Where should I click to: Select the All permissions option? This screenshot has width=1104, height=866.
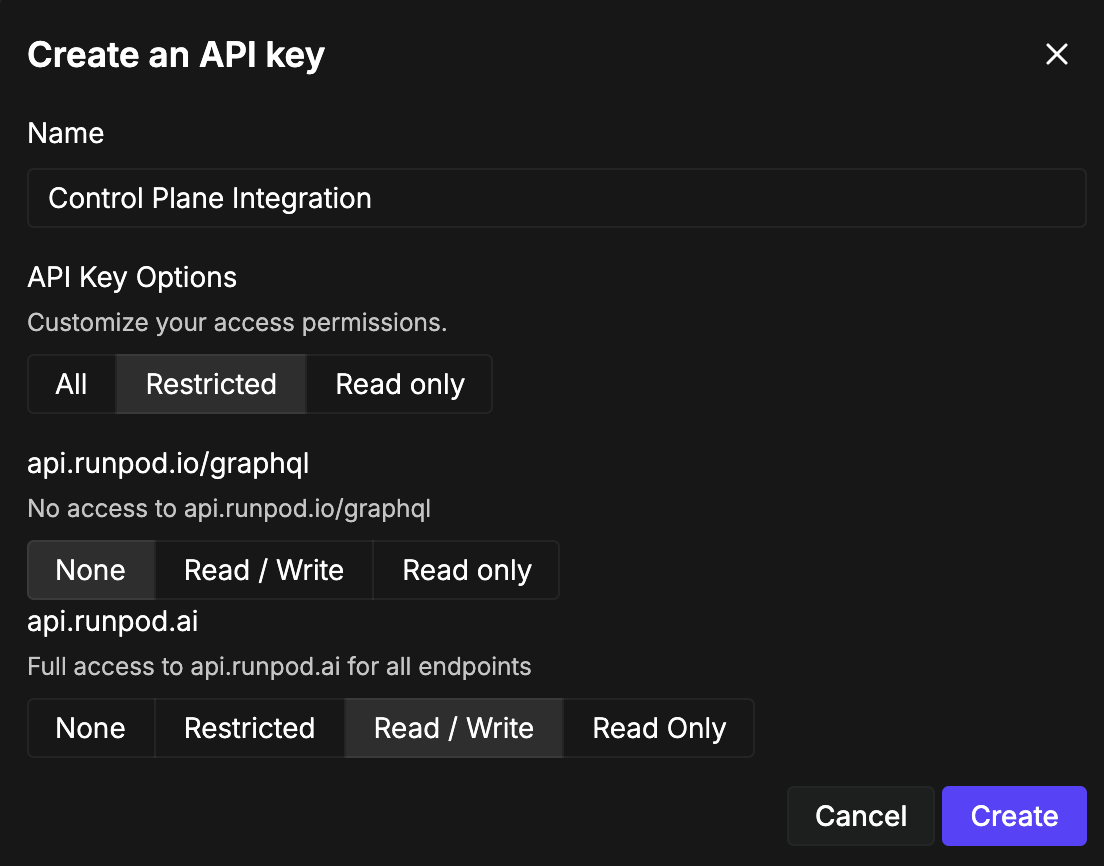(72, 385)
